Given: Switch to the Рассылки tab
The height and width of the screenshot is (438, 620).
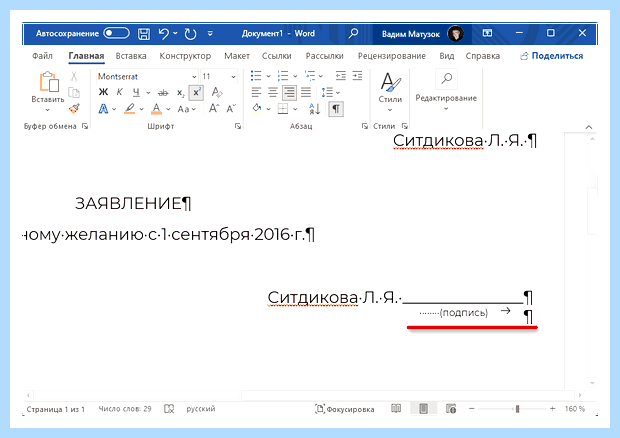Looking at the screenshot, I should [x=325, y=56].
